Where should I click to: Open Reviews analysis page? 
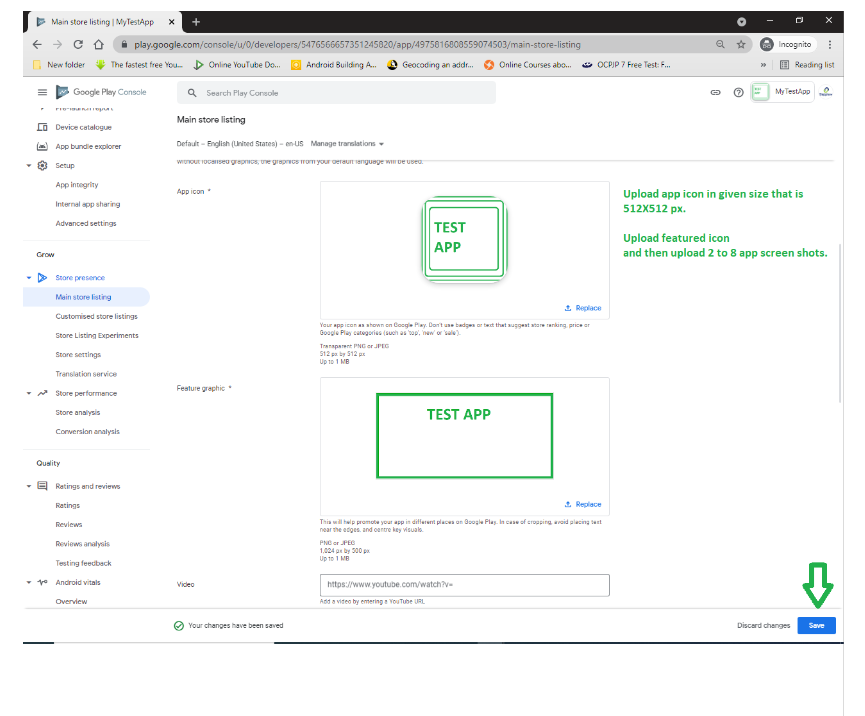tap(83, 544)
